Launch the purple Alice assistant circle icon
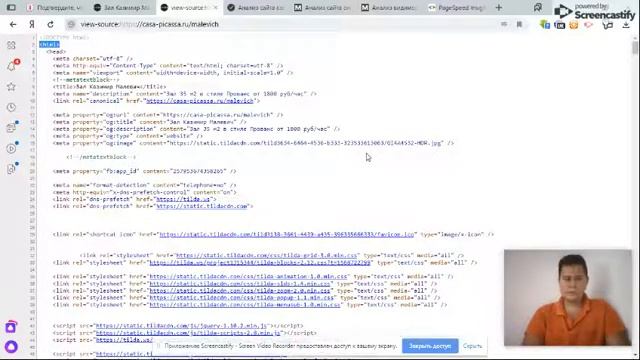 (x=11, y=347)
